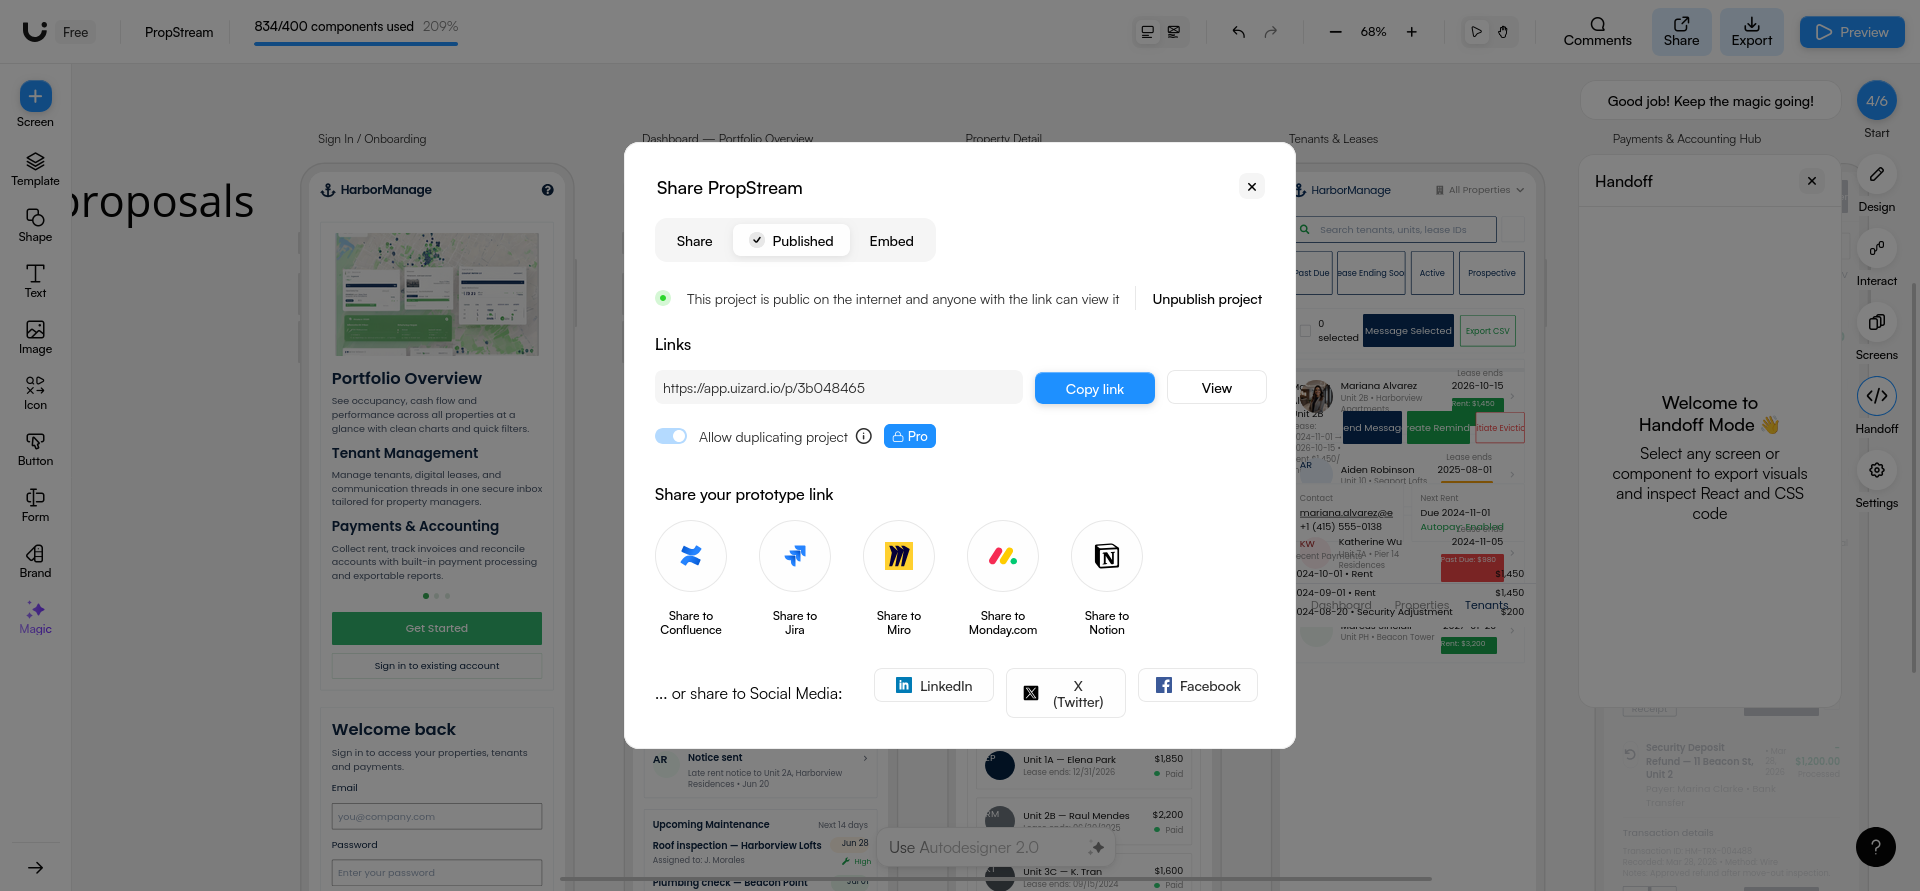Open the Magic tools

(35, 617)
